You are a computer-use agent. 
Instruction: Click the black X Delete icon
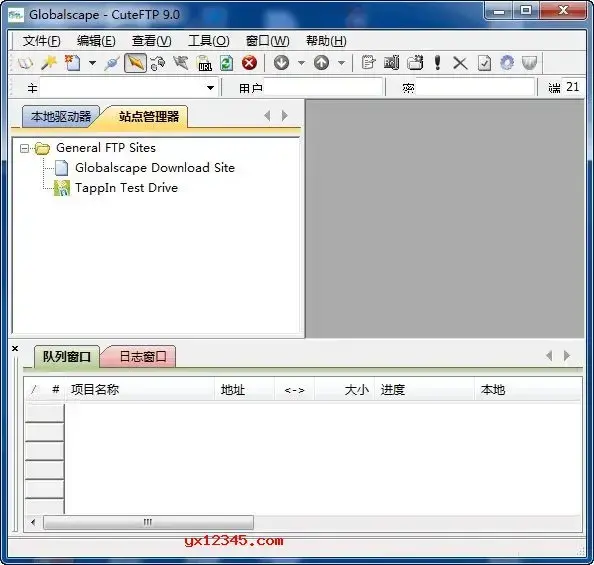(460, 63)
